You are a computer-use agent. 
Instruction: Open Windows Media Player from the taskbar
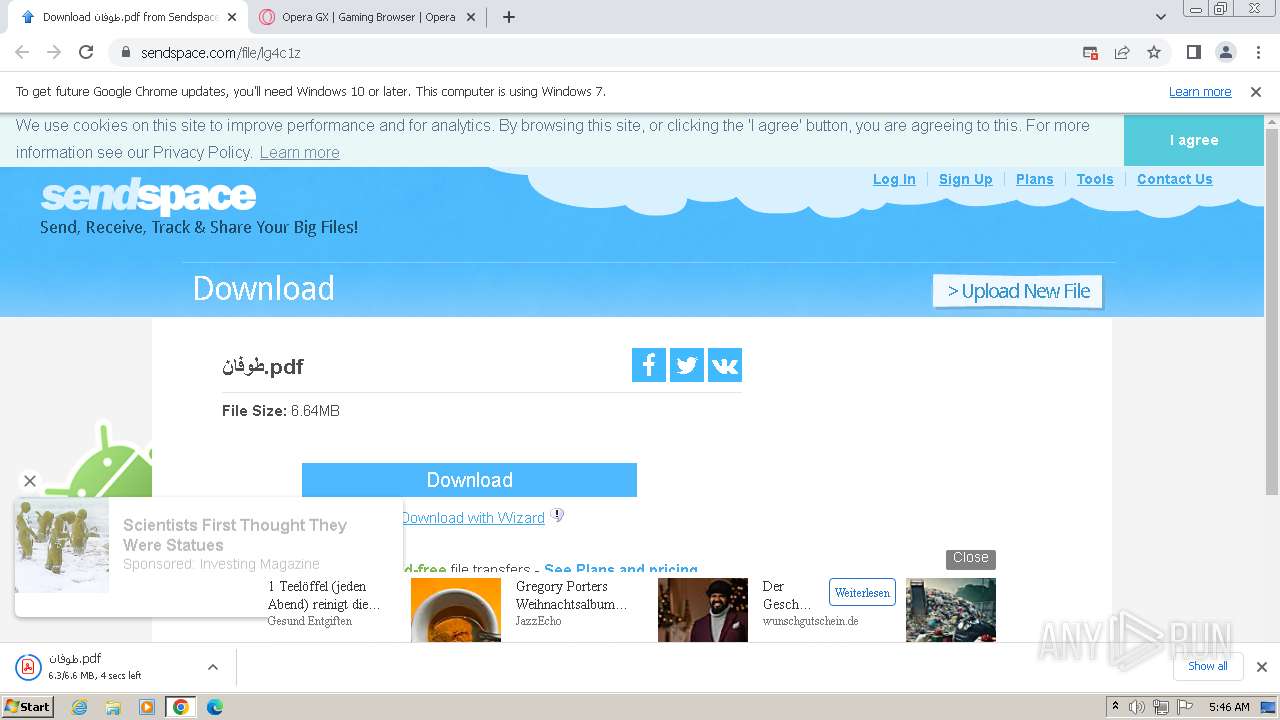pos(147,707)
